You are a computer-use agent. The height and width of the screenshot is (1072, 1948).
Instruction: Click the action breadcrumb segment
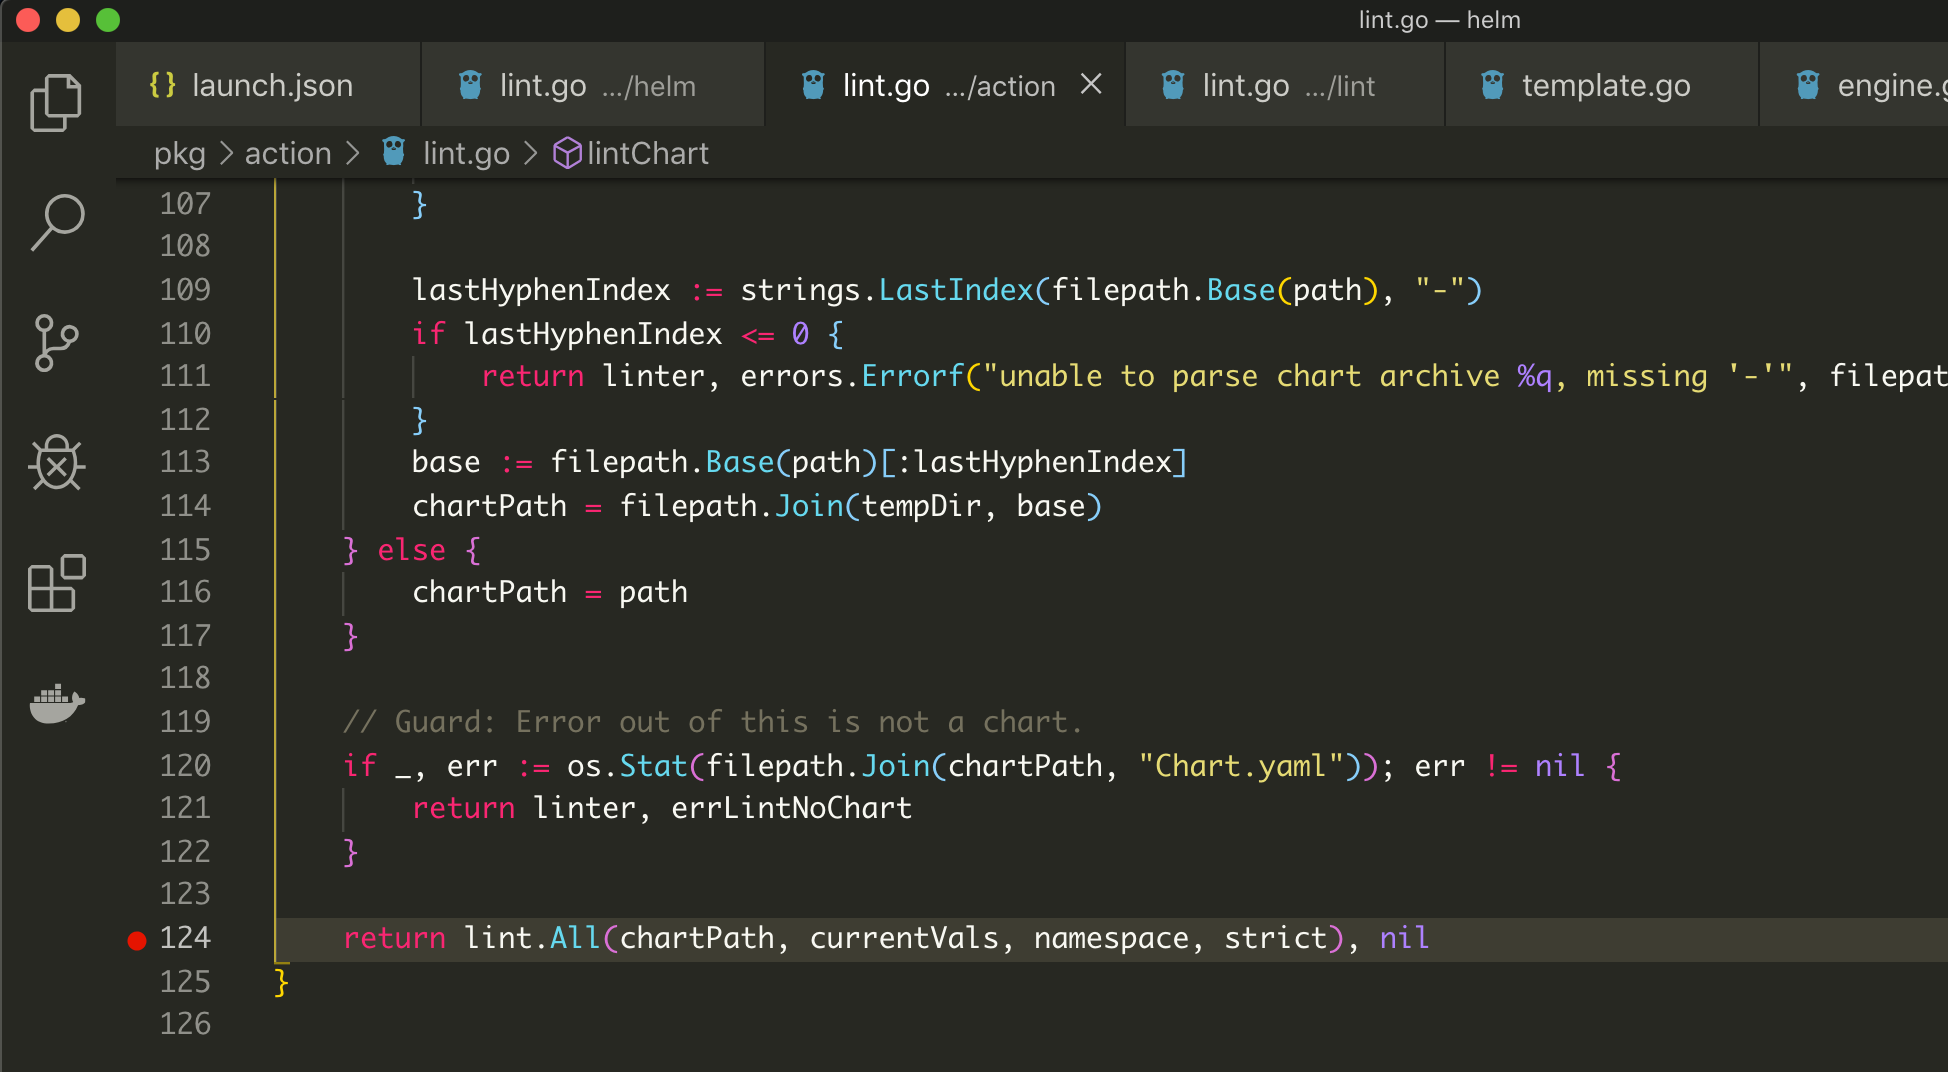(288, 153)
